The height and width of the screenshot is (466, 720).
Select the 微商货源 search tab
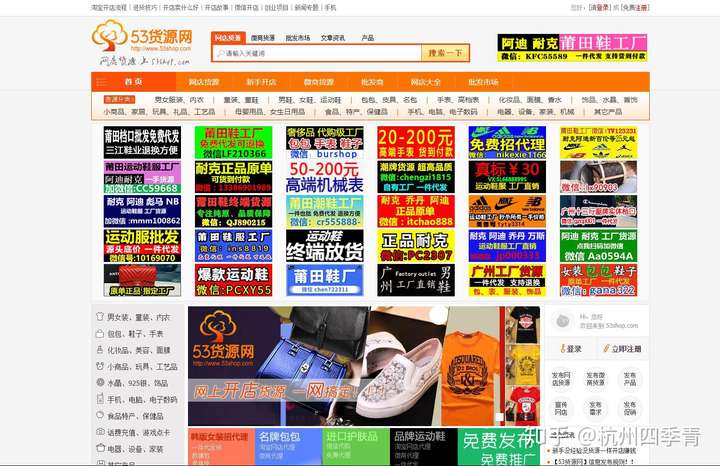(x=263, y=38)
